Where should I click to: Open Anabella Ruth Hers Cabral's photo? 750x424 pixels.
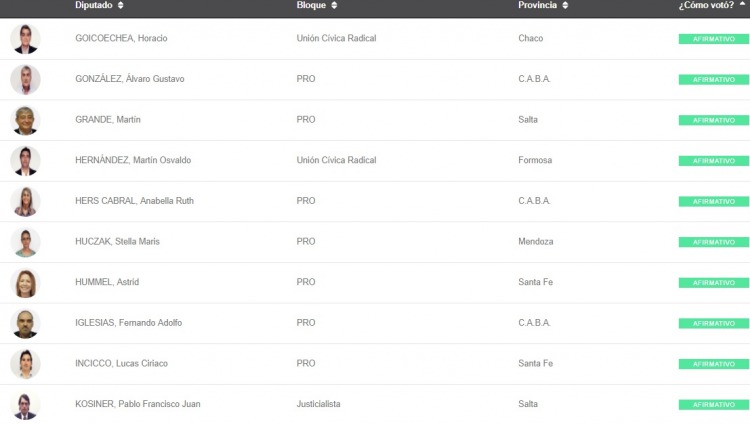click(x=25, y=201)
